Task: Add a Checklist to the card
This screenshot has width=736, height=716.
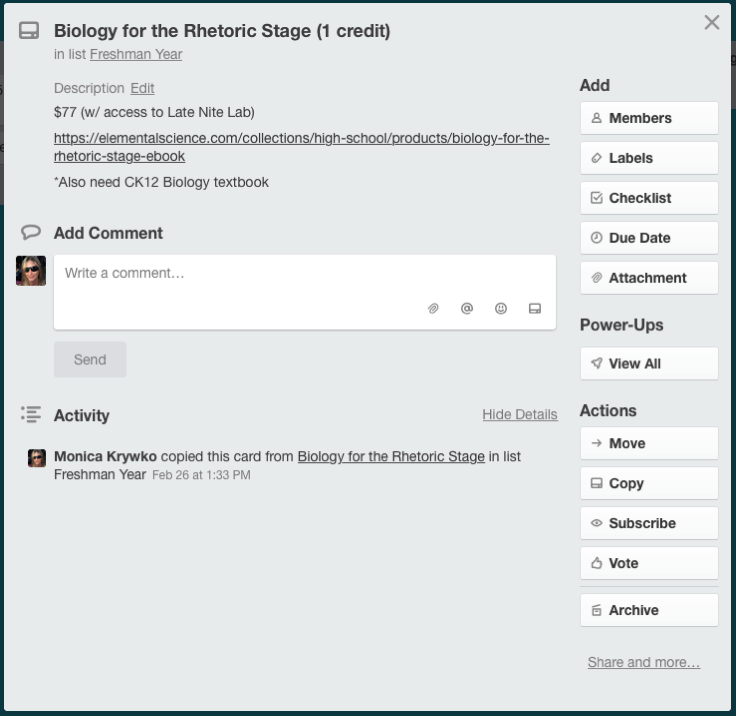Action: tap(649, 198)
